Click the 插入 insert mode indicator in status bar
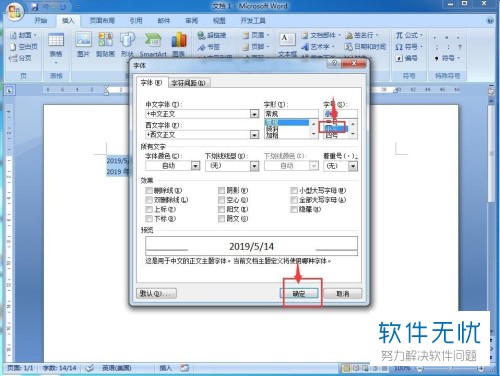 pyautogui.click(x=165, y=368)
